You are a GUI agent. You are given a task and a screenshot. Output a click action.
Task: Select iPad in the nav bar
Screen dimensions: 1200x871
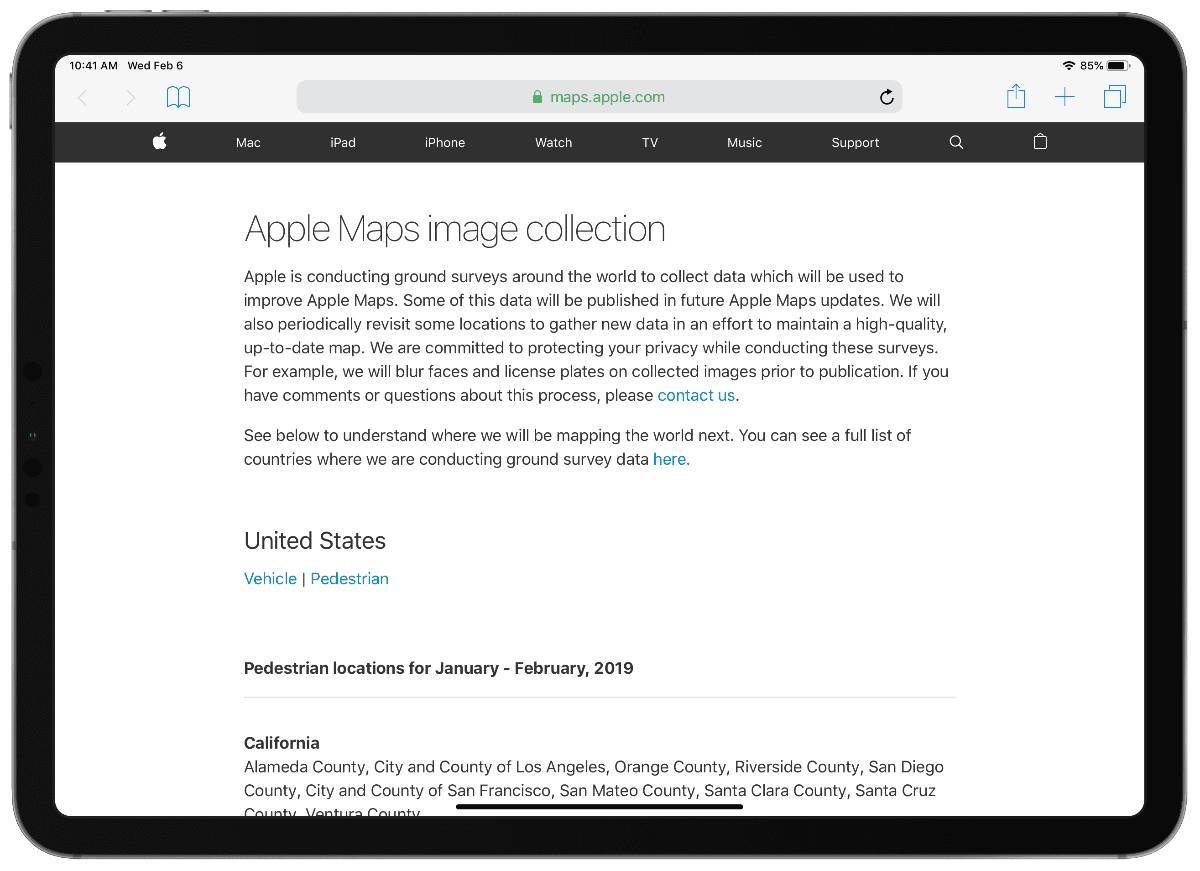[x=343, y=143]
